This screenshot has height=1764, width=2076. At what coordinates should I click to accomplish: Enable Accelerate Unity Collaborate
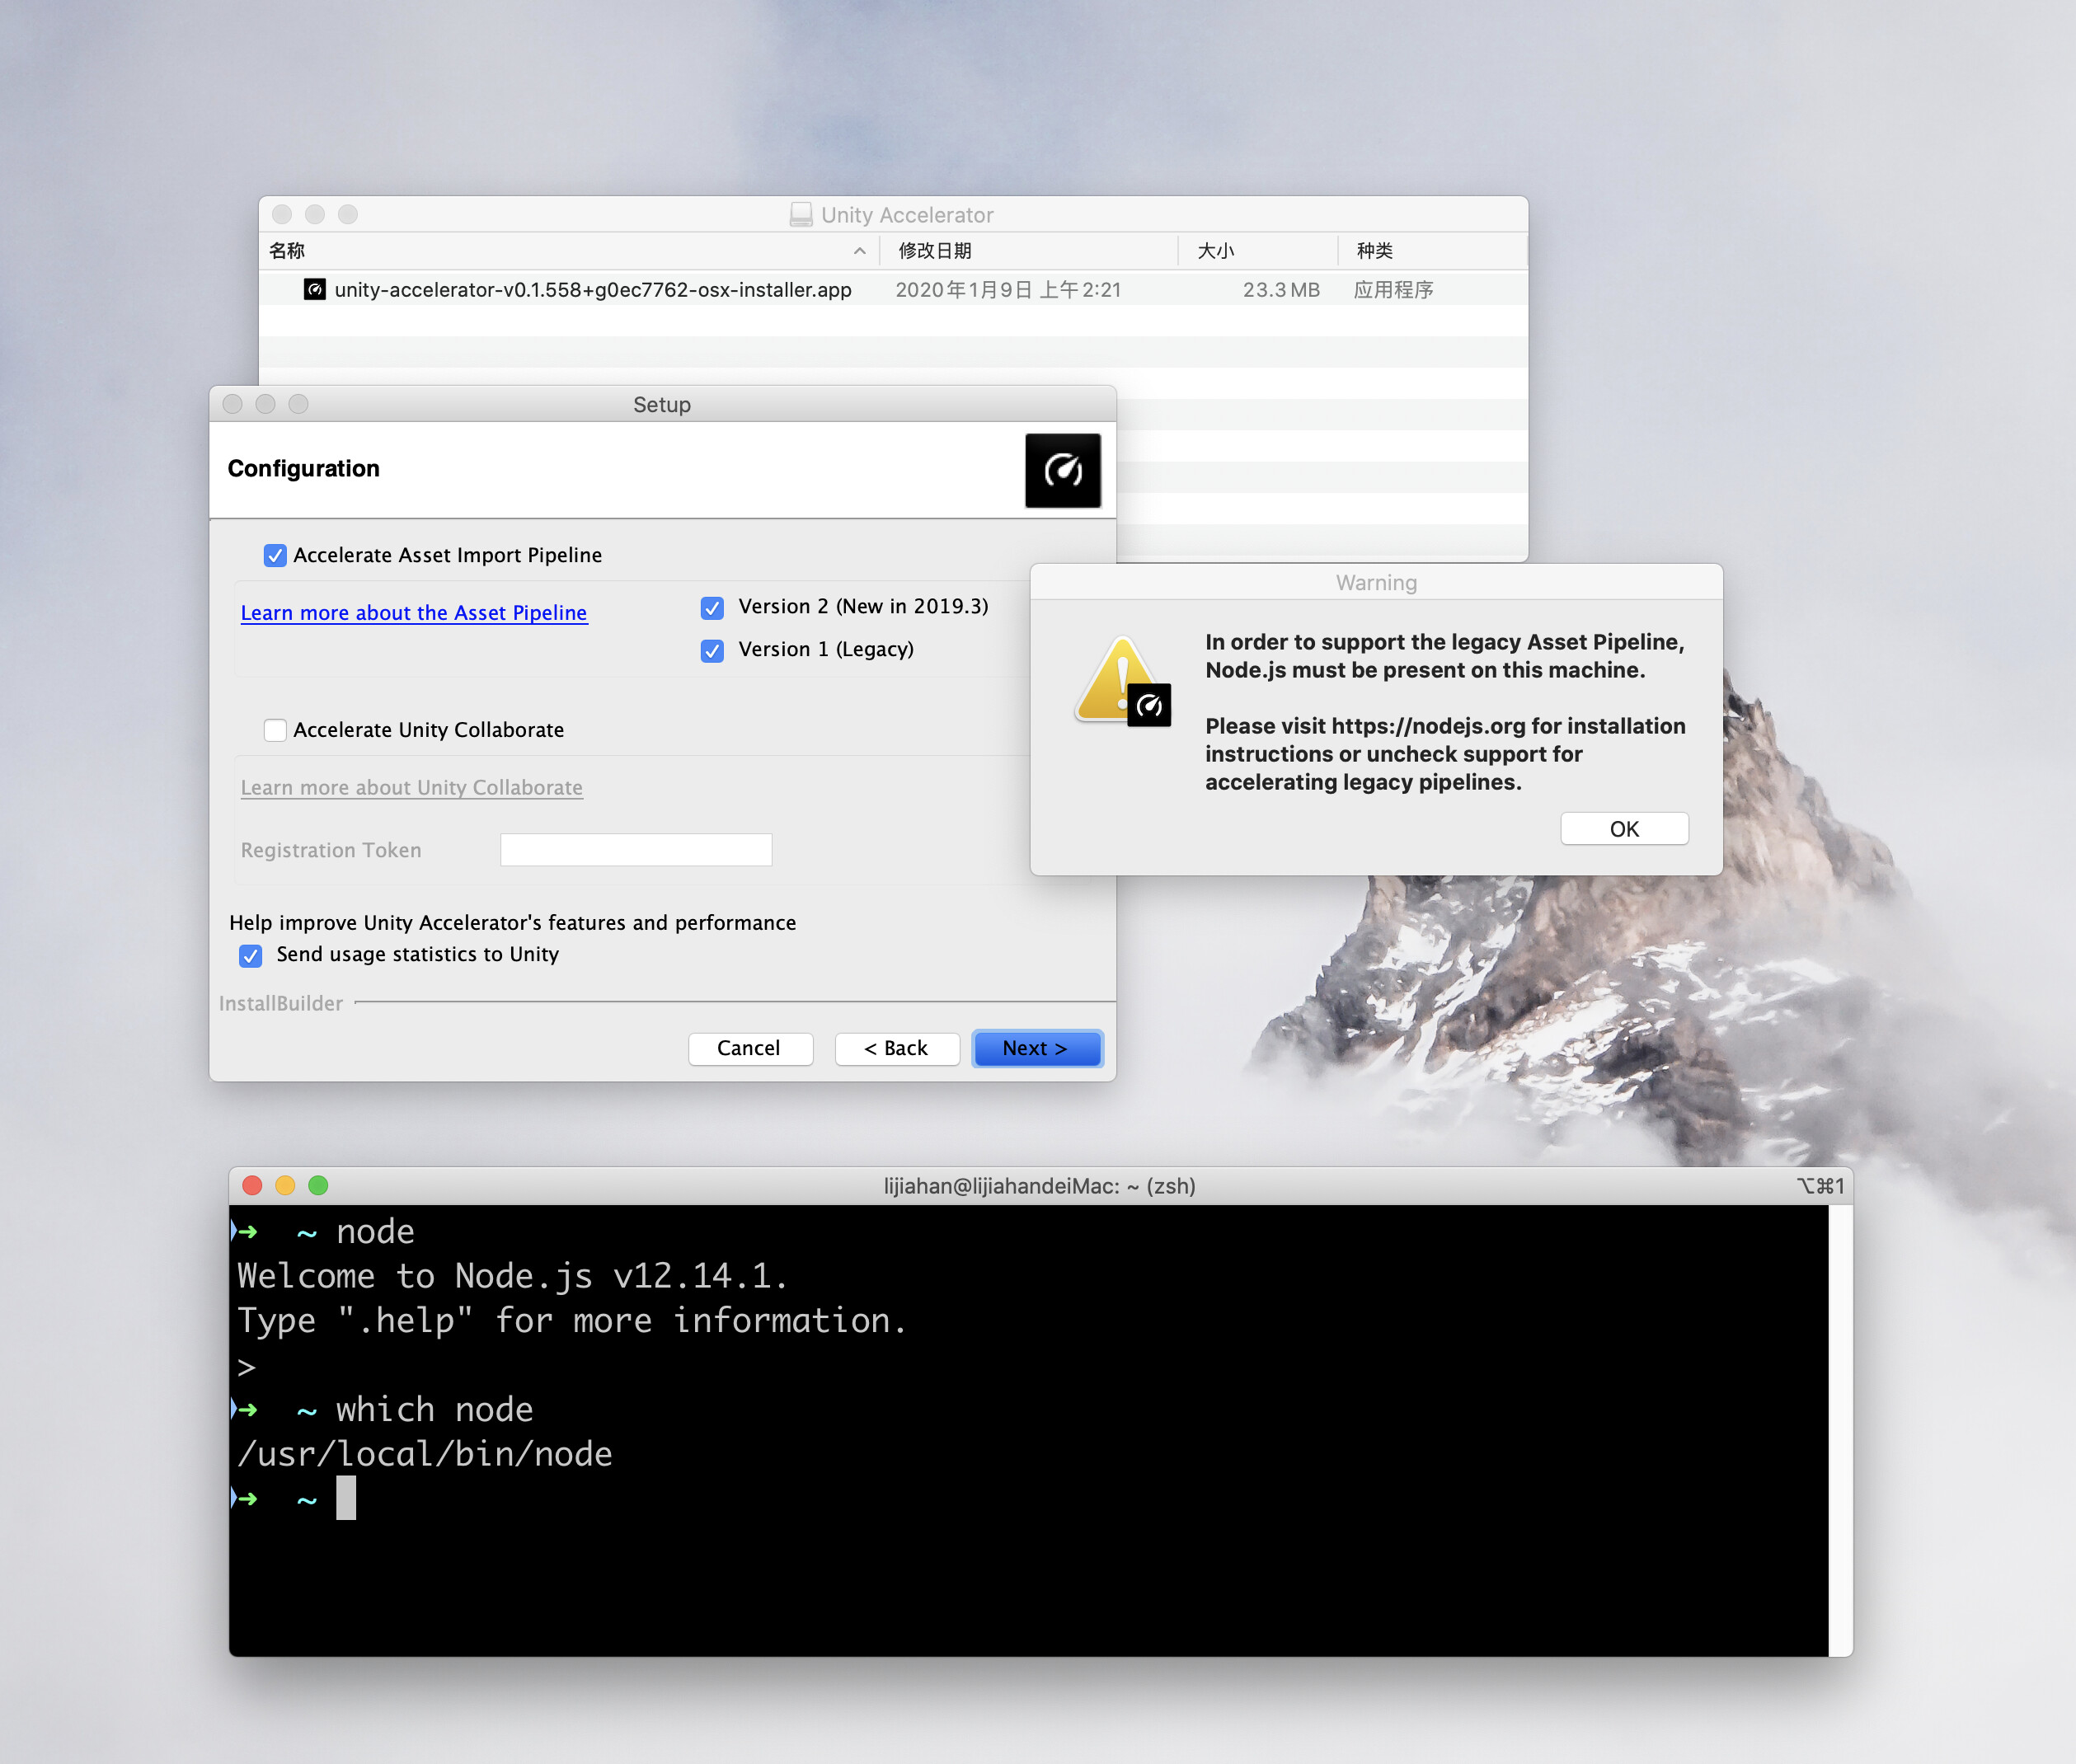coord(275,730)
